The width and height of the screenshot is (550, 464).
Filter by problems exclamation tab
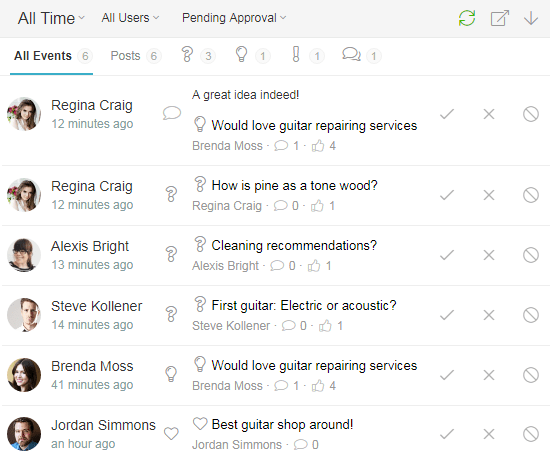pos(308,55)
